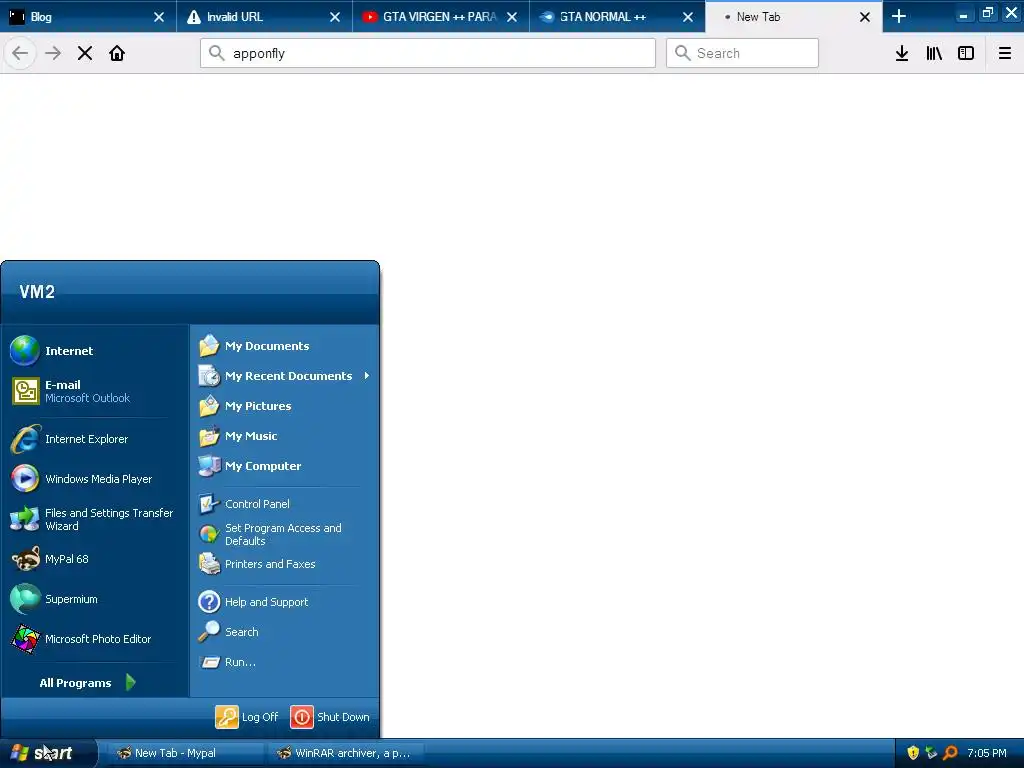Open My Pictures folder
The image size is (1024, 768).
(x=284, y=406)
